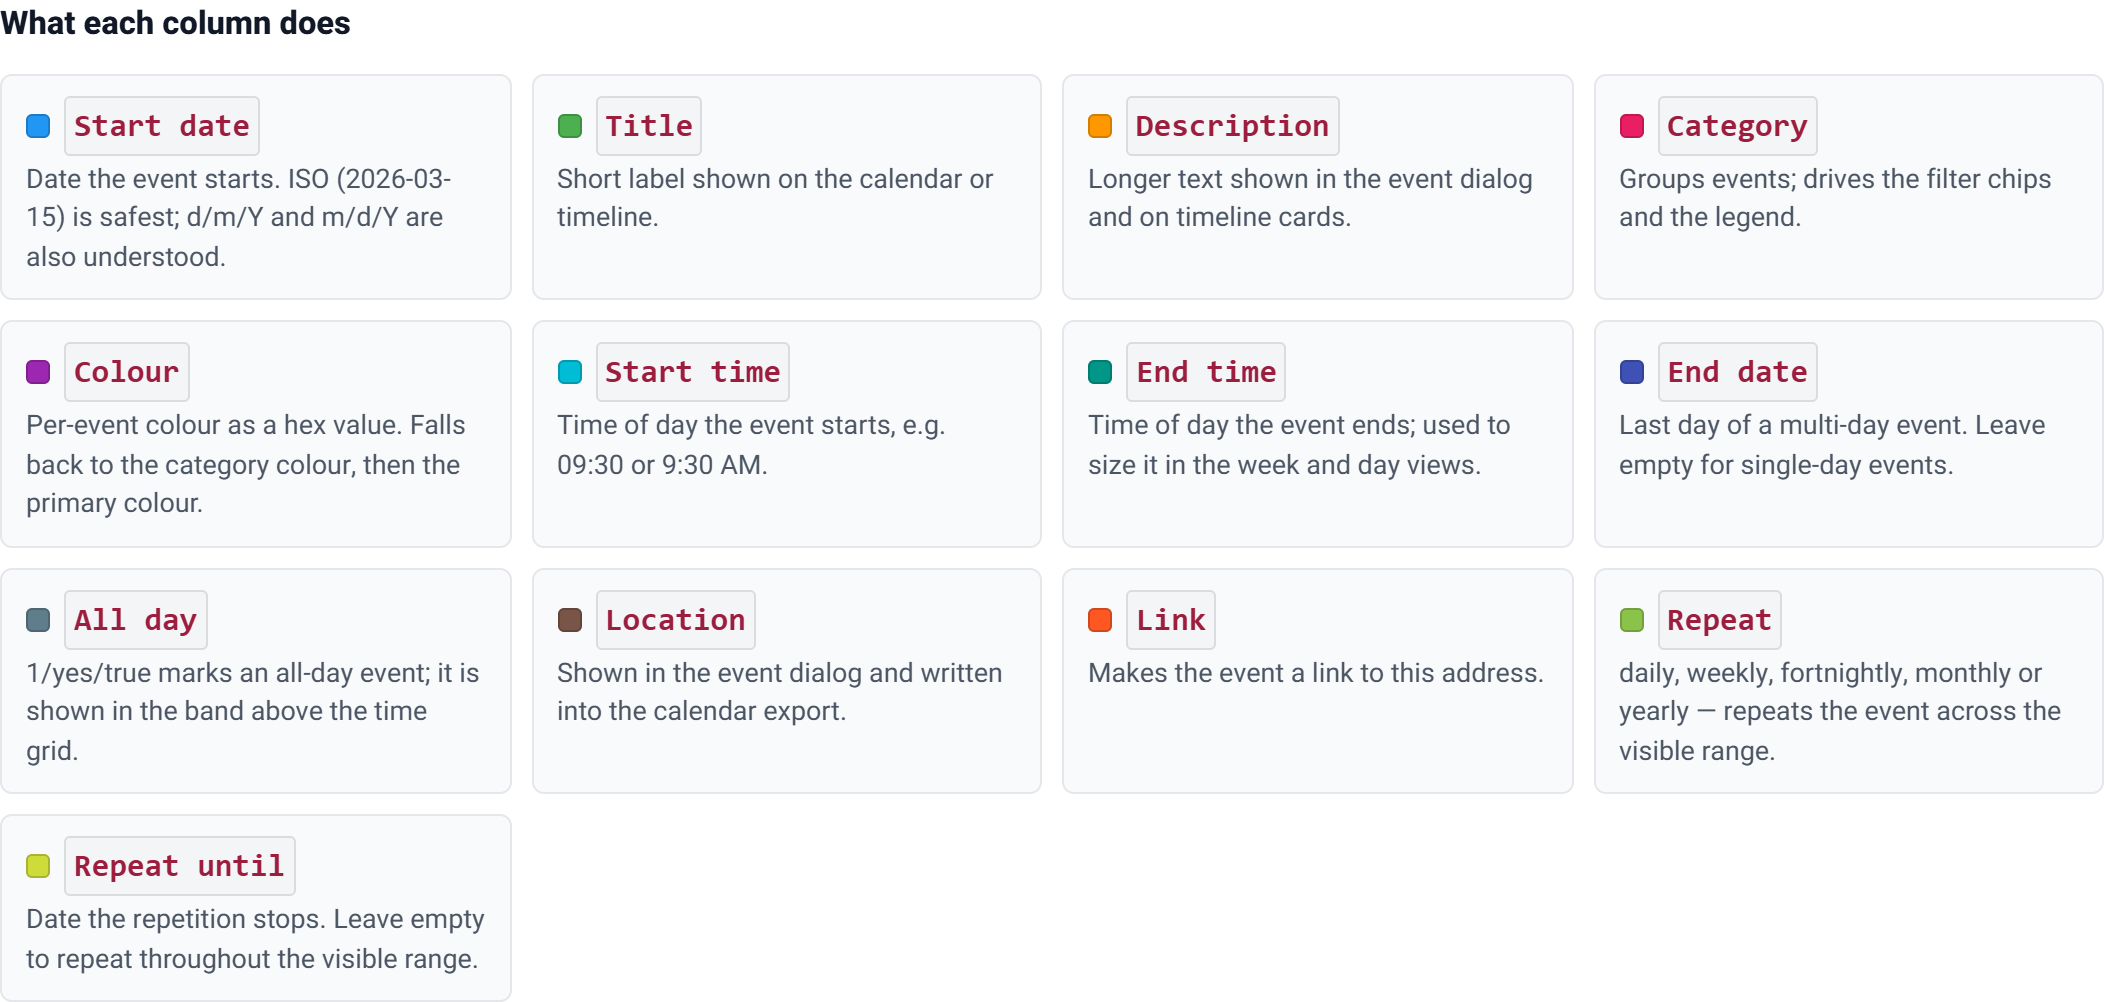2104x1002 pixels.
Task: Click the brown swatch next to Location
Action: [x=570, y=620]
